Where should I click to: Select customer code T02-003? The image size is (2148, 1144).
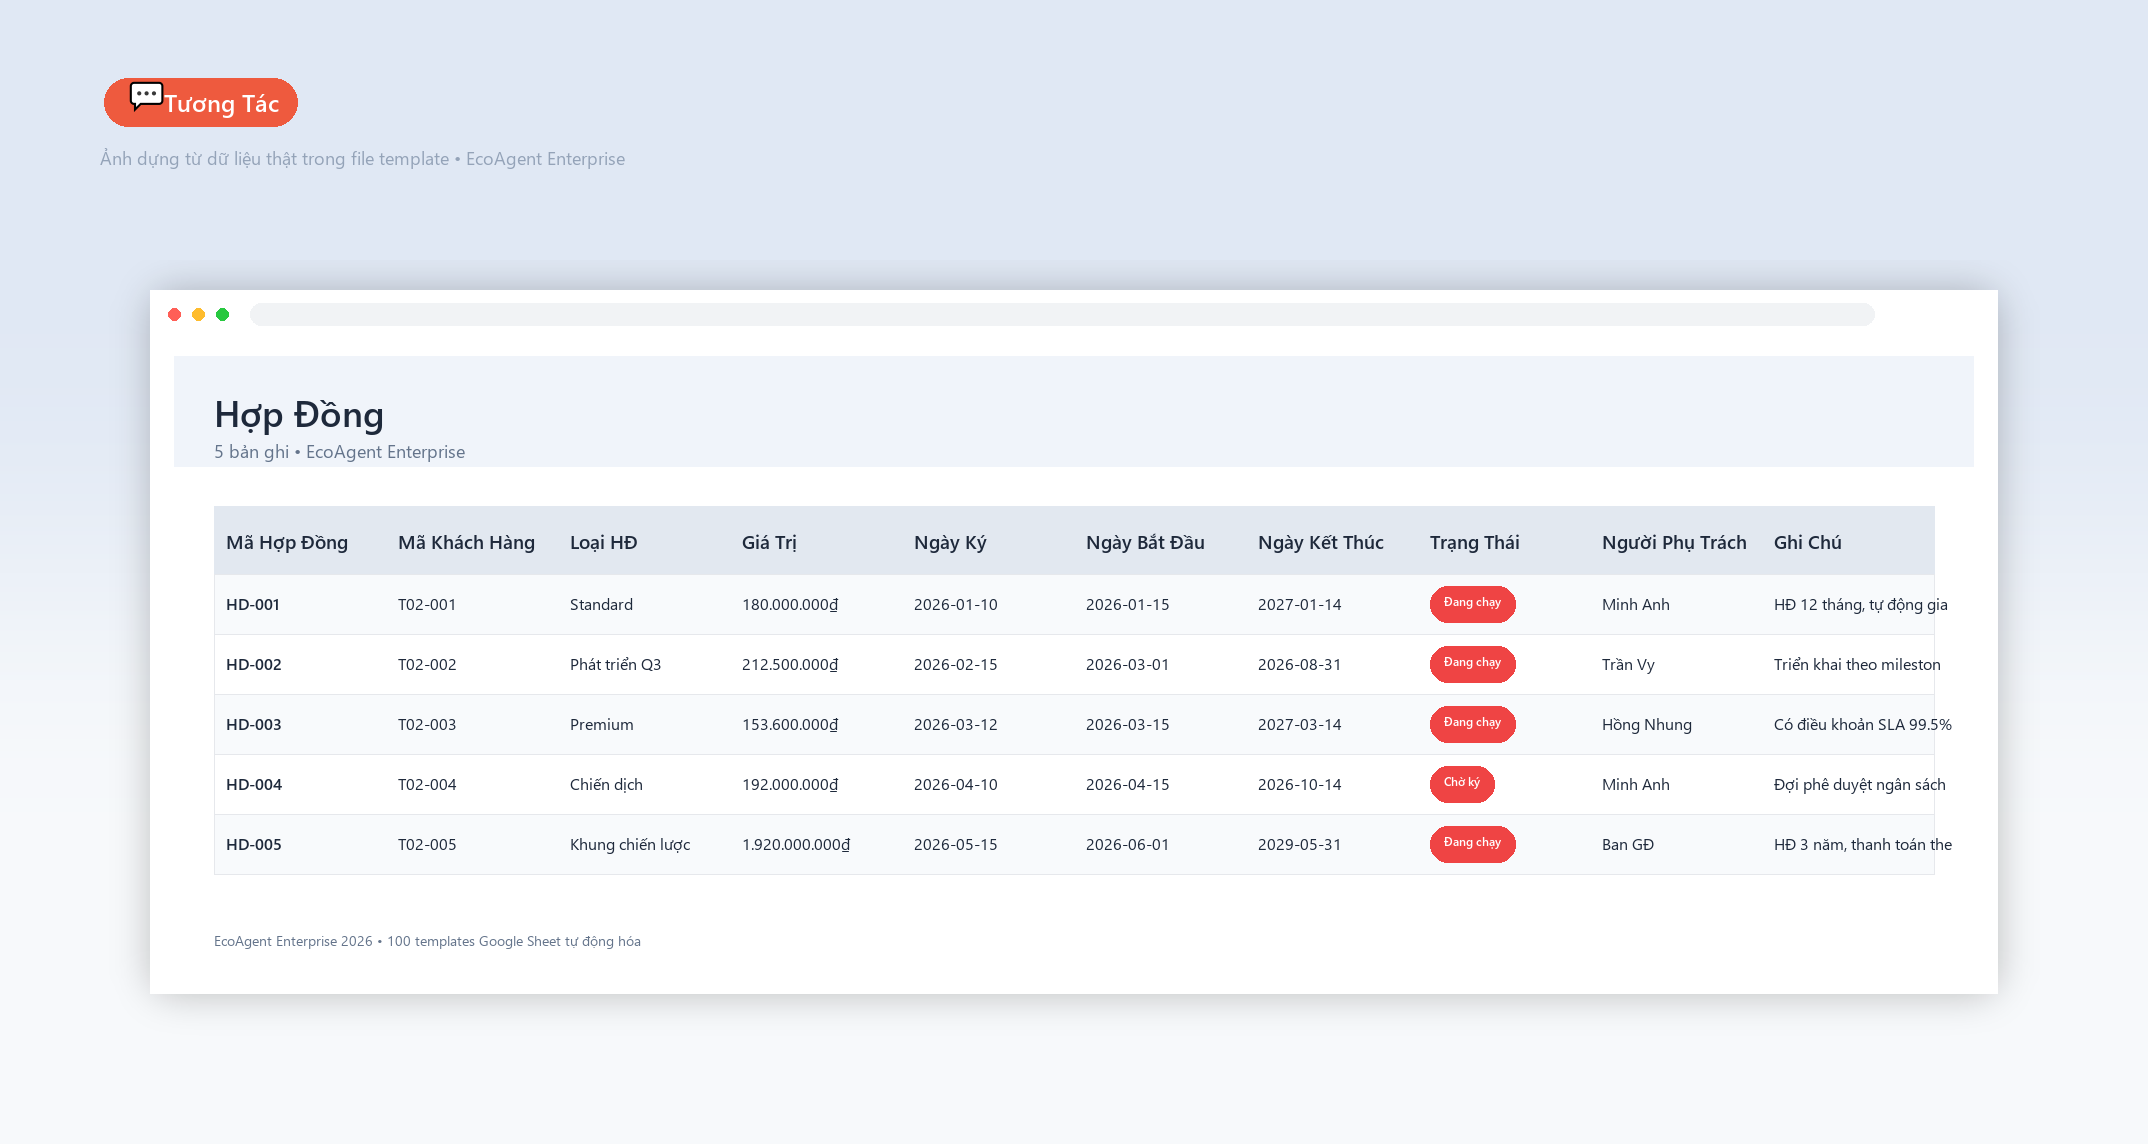pyautogui.click(x=427, y=725)
